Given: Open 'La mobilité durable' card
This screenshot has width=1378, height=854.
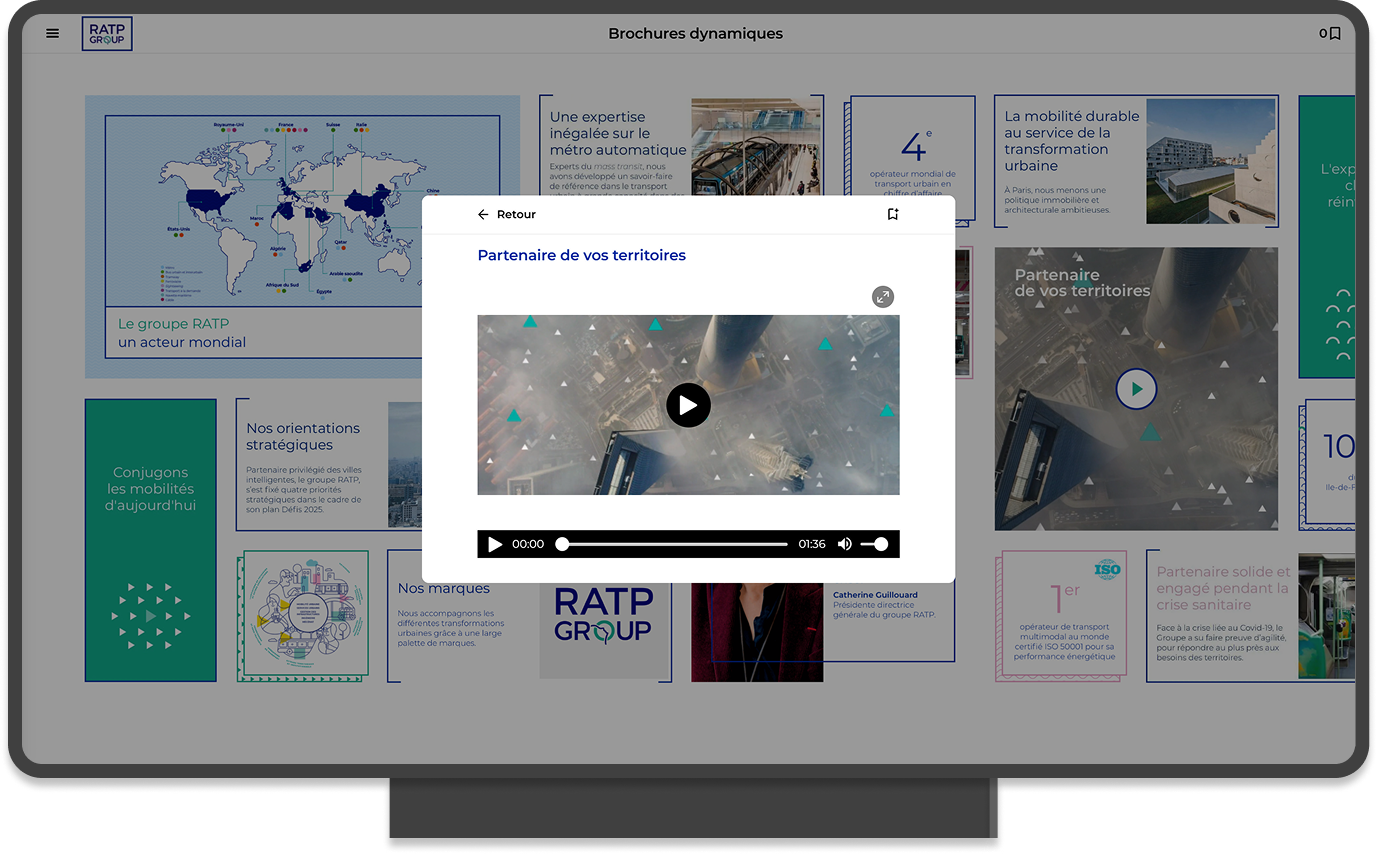Looking at the screenshot, I should click(1136, 162).
